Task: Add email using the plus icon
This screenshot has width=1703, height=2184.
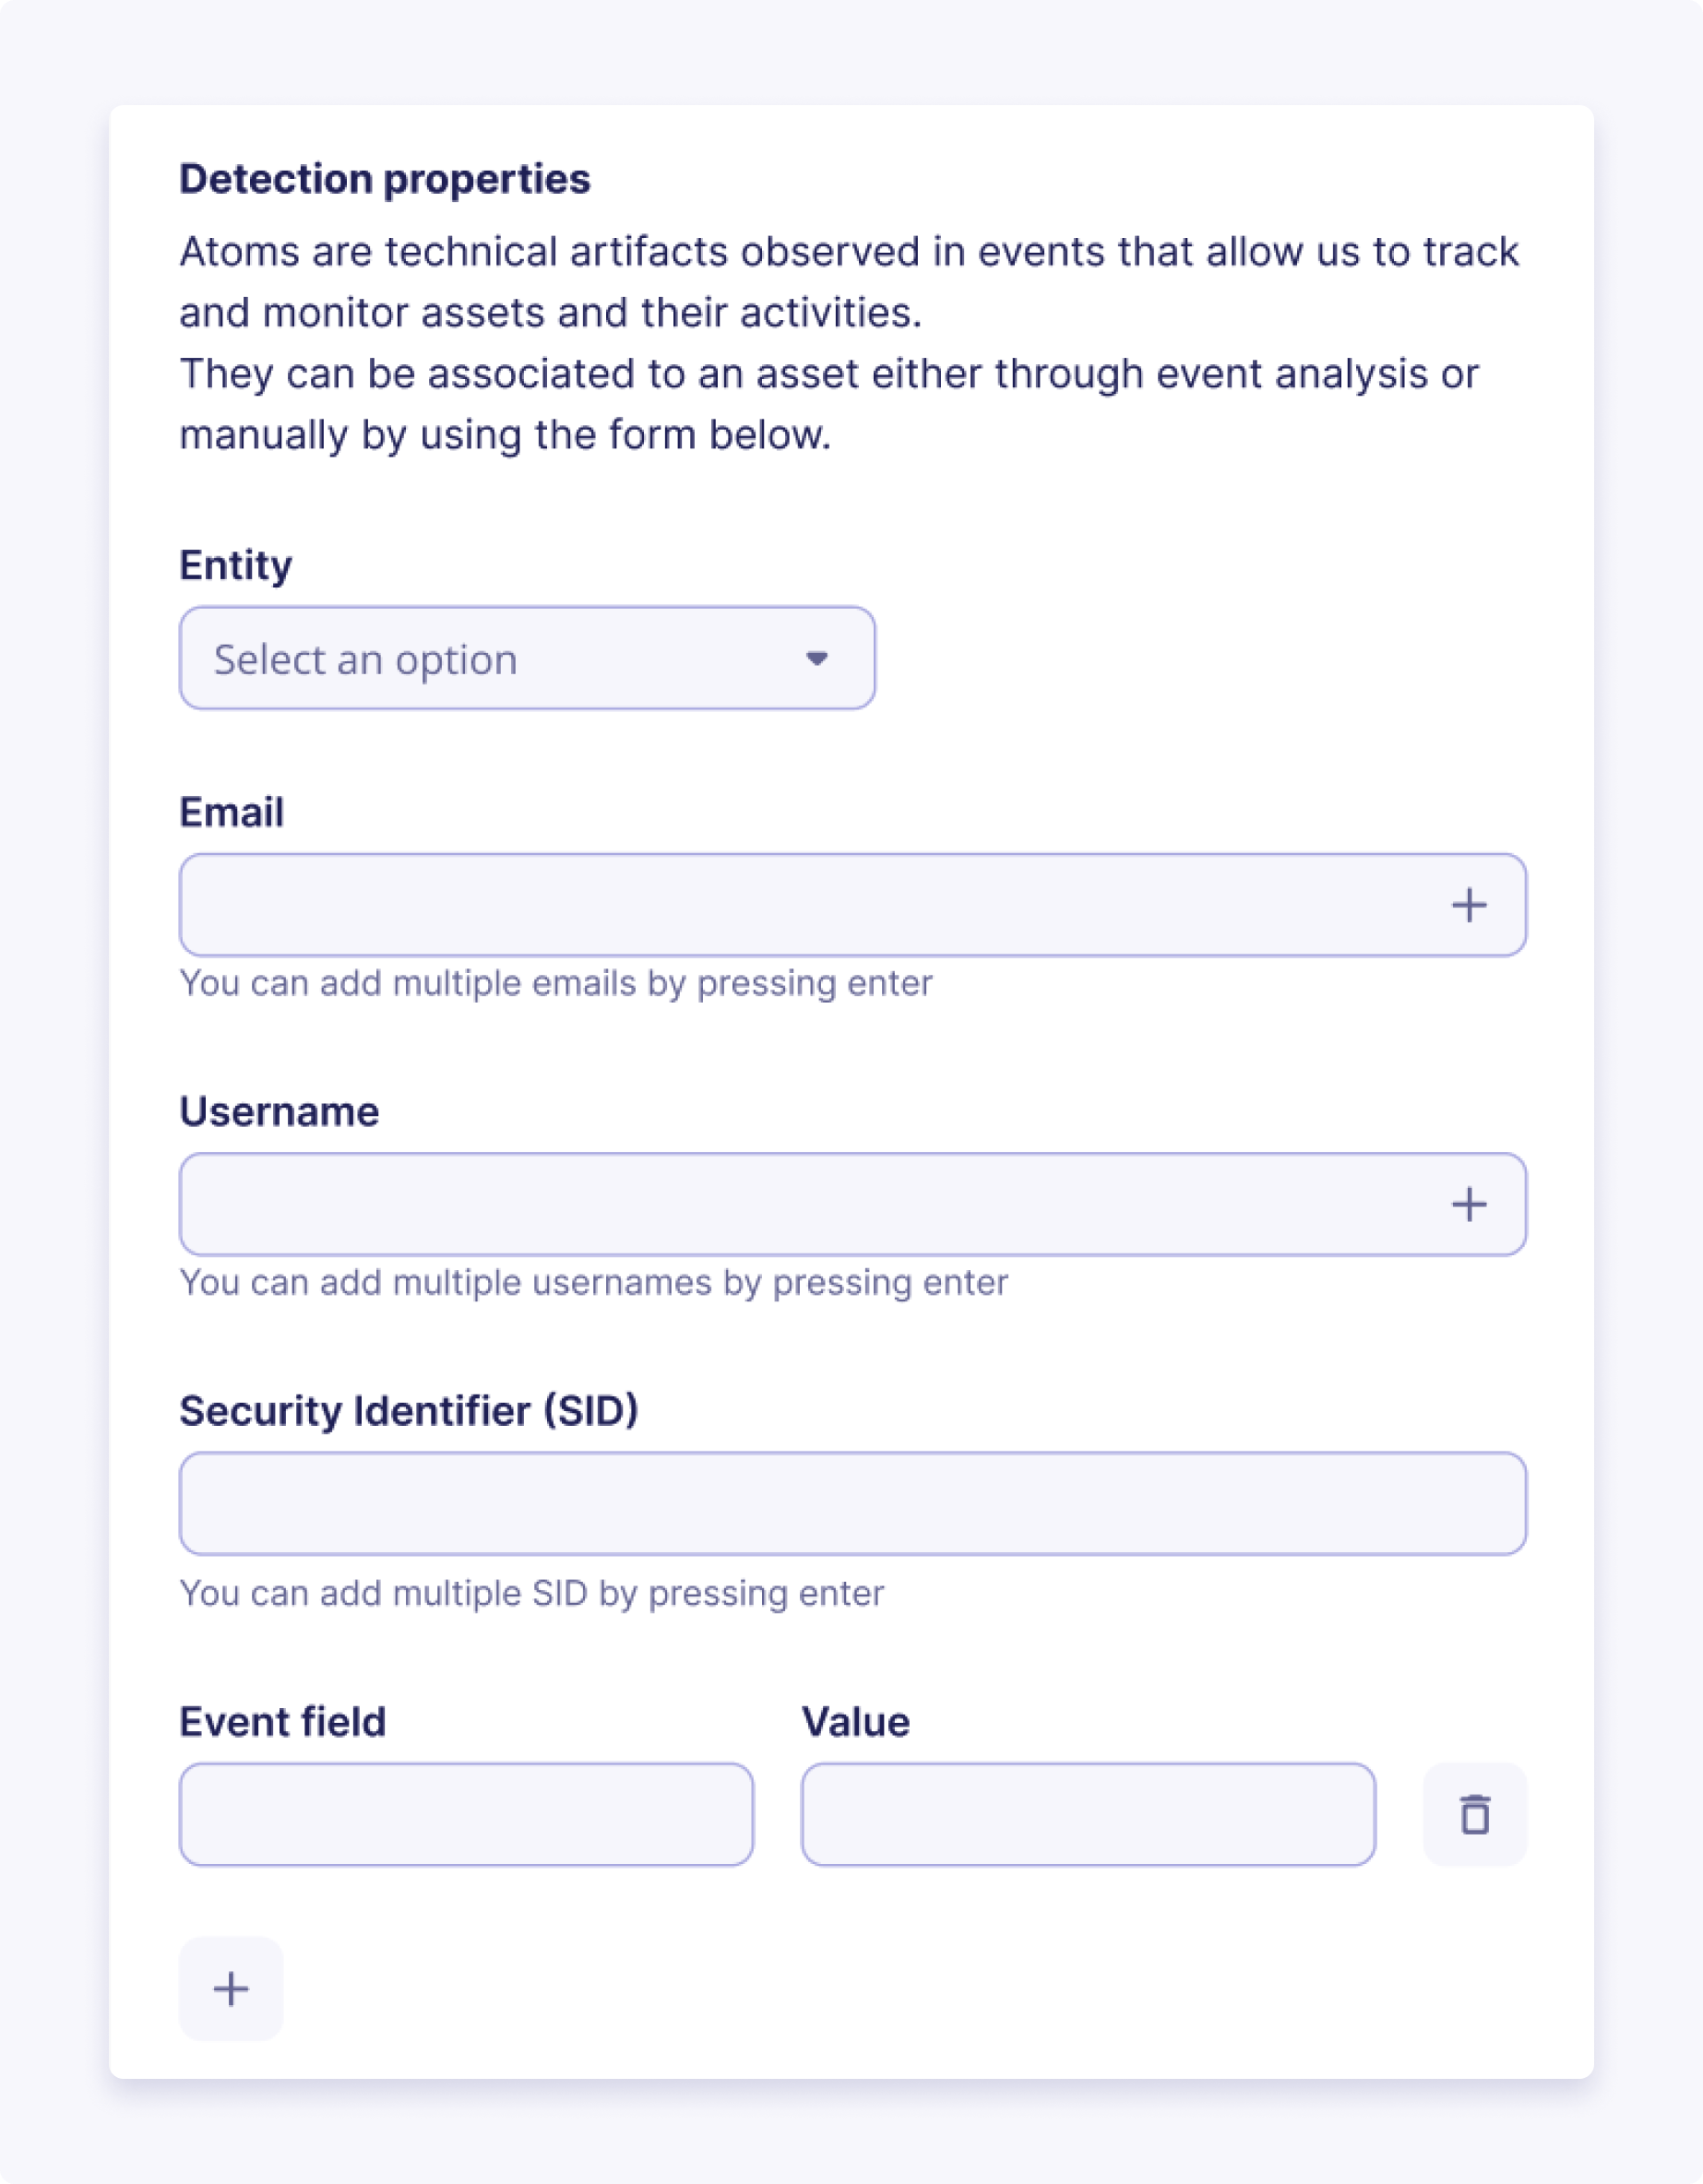Action: coord(1468,905)
